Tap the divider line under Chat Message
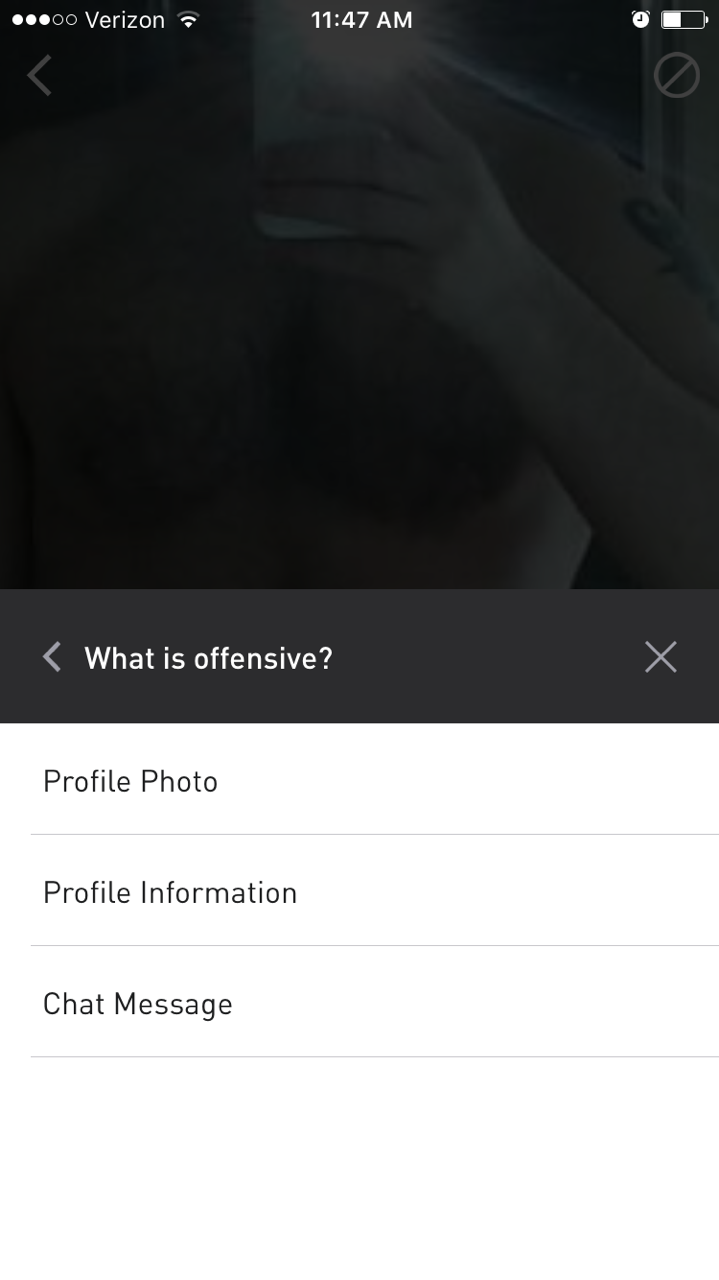This screenshot has height=1280, width=719. coord(374,1056)
